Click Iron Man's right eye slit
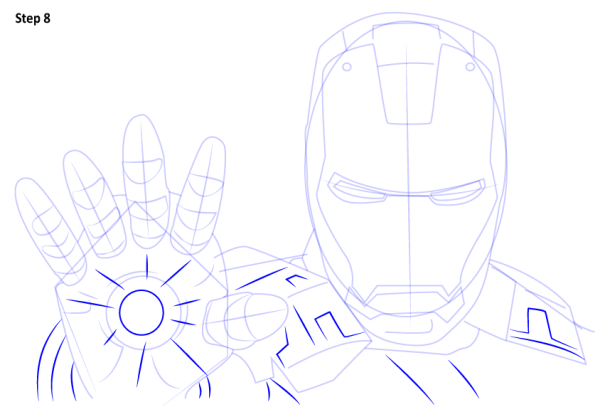 coord(457,190)
